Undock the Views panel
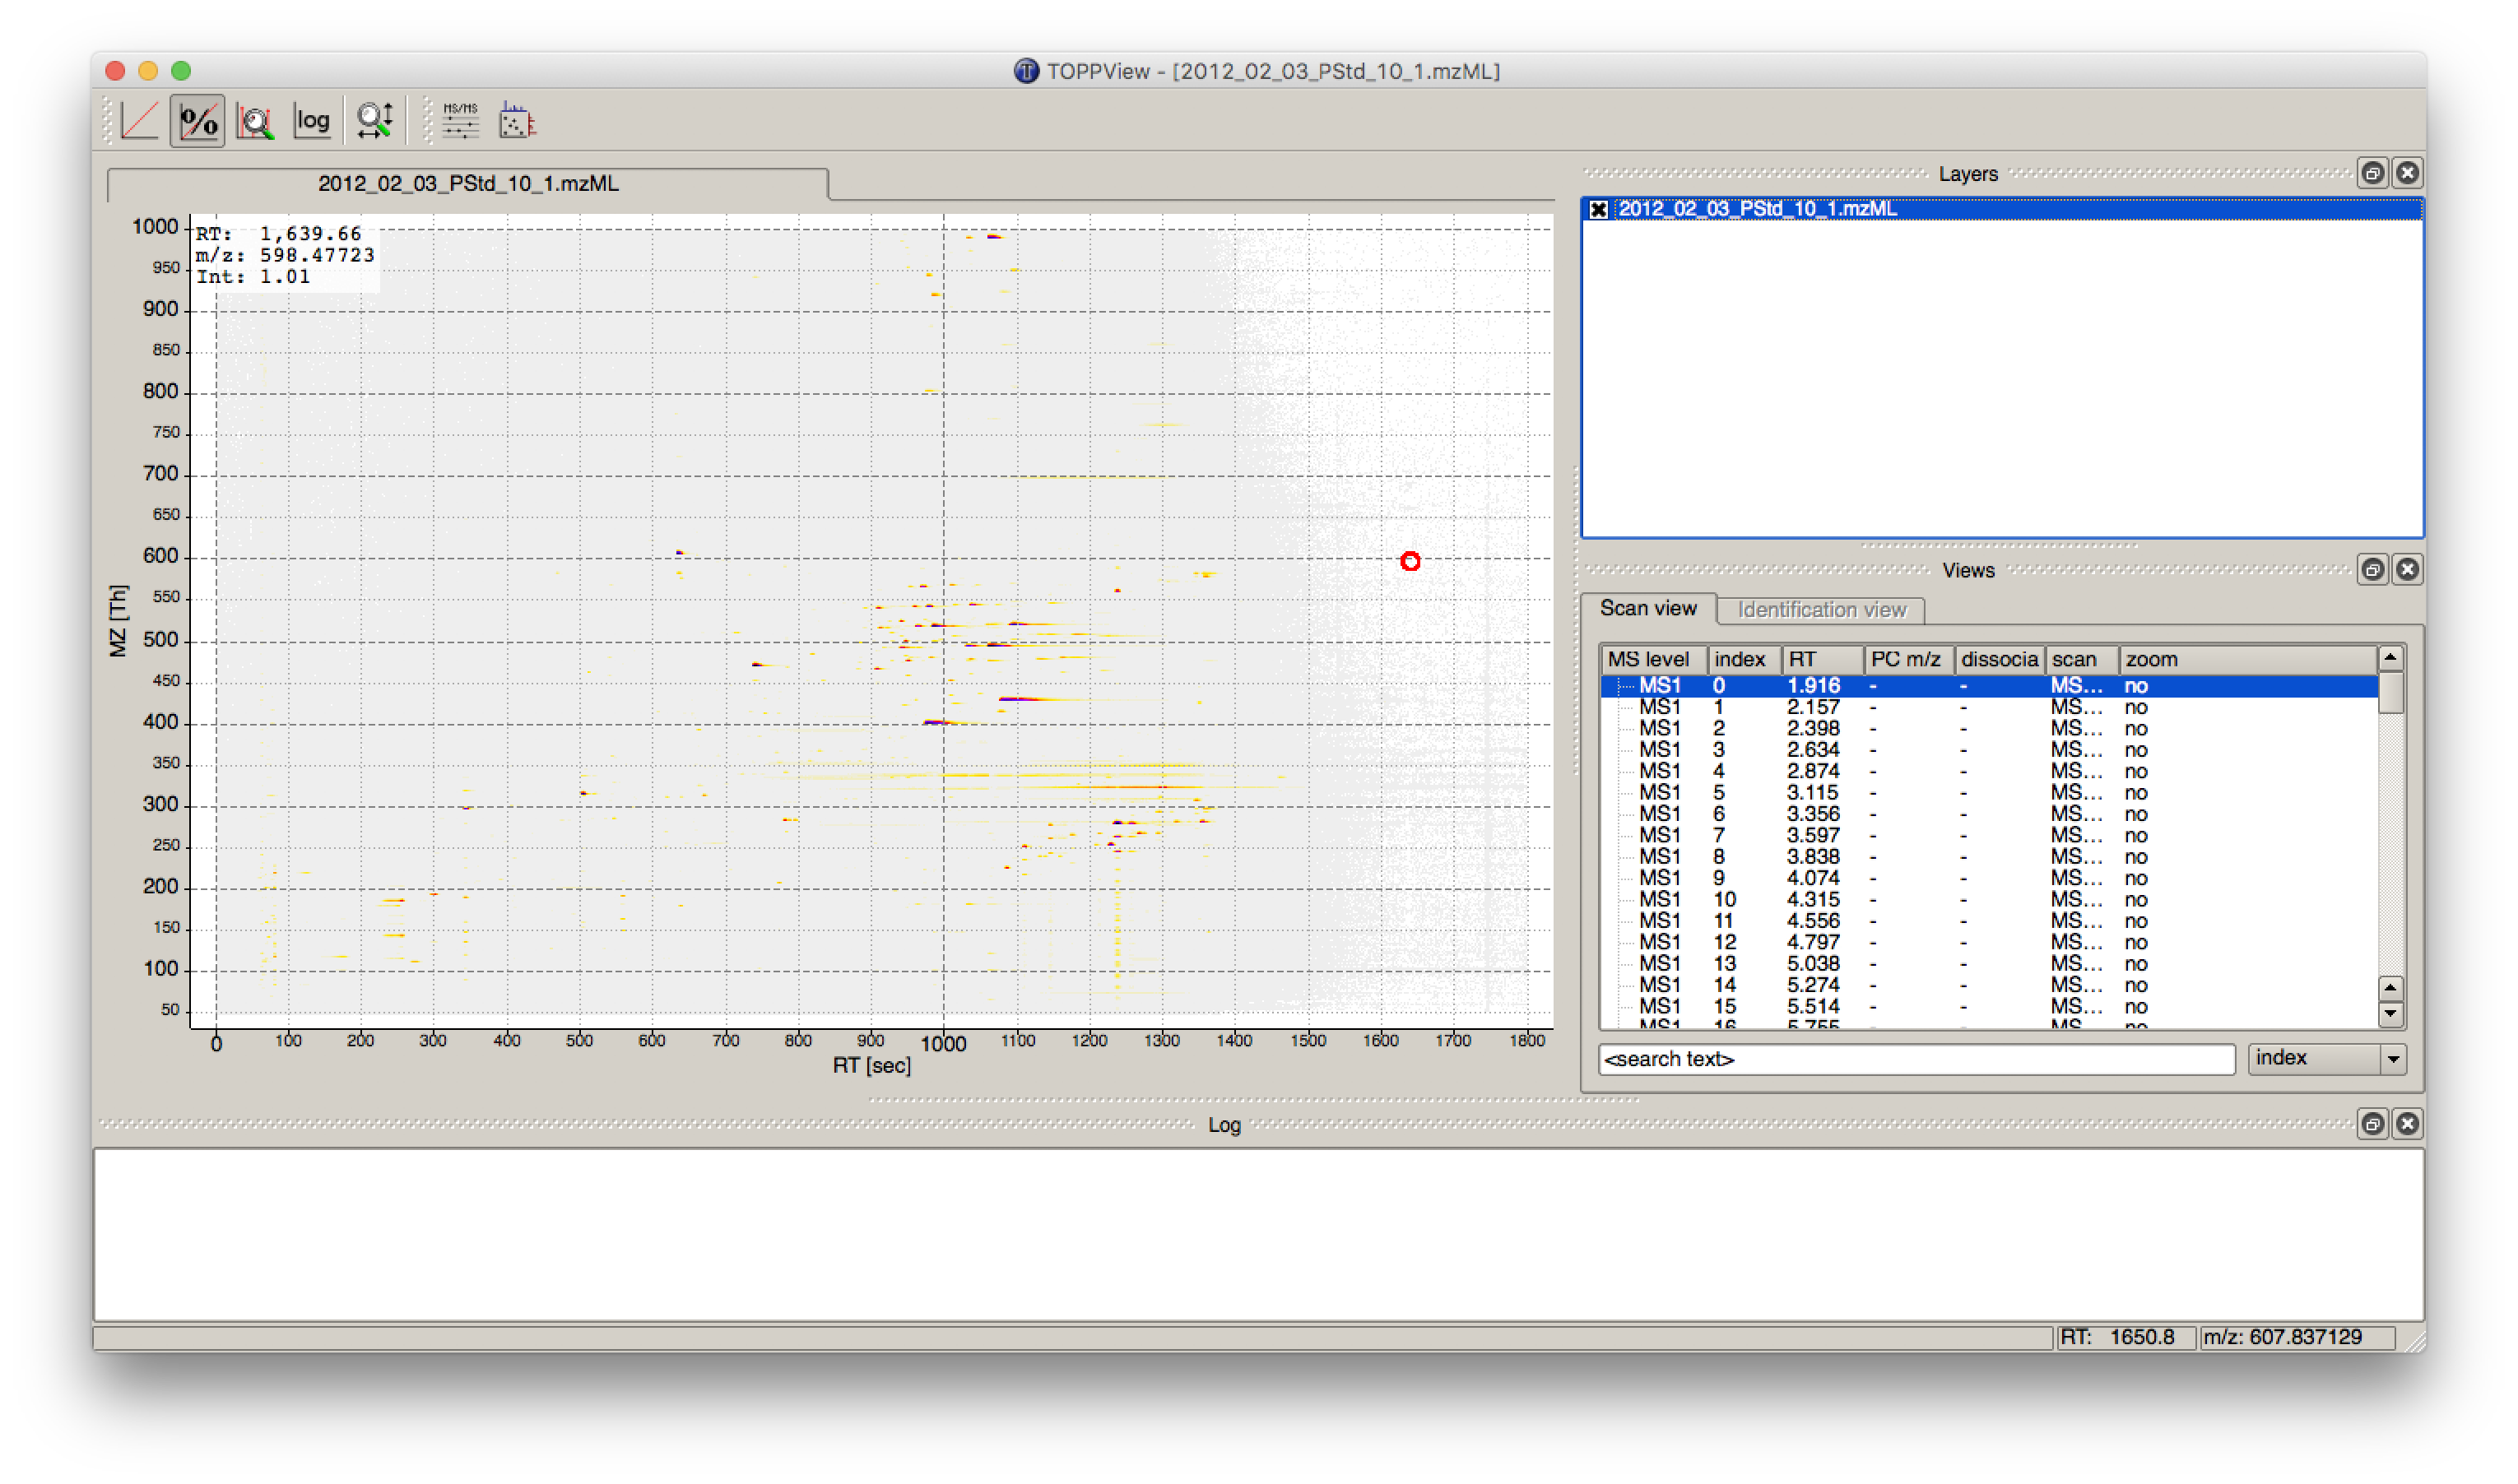This screenshot has width=2518, height=1484. coord(2372,570)
